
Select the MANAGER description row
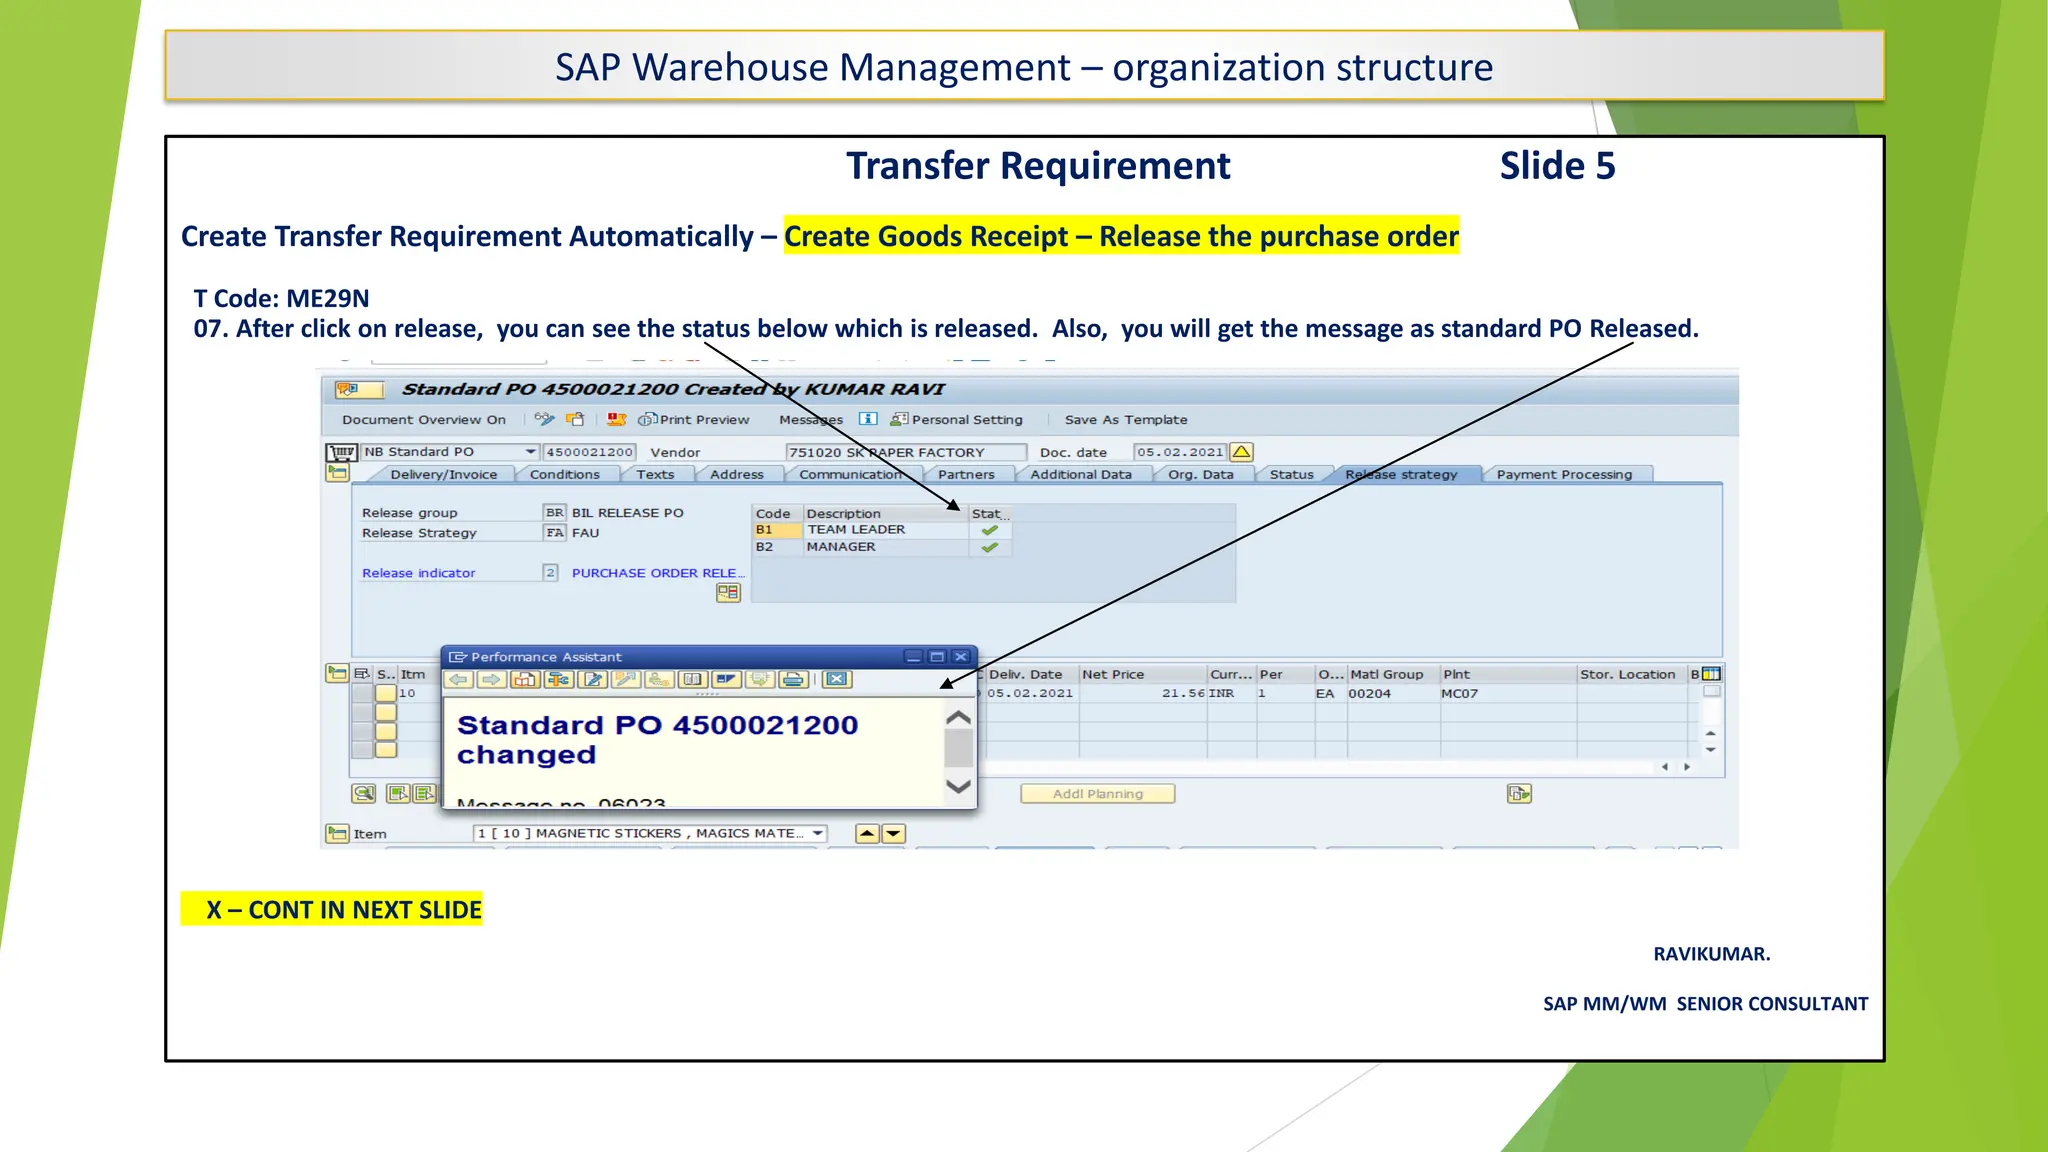pos(886,547)
